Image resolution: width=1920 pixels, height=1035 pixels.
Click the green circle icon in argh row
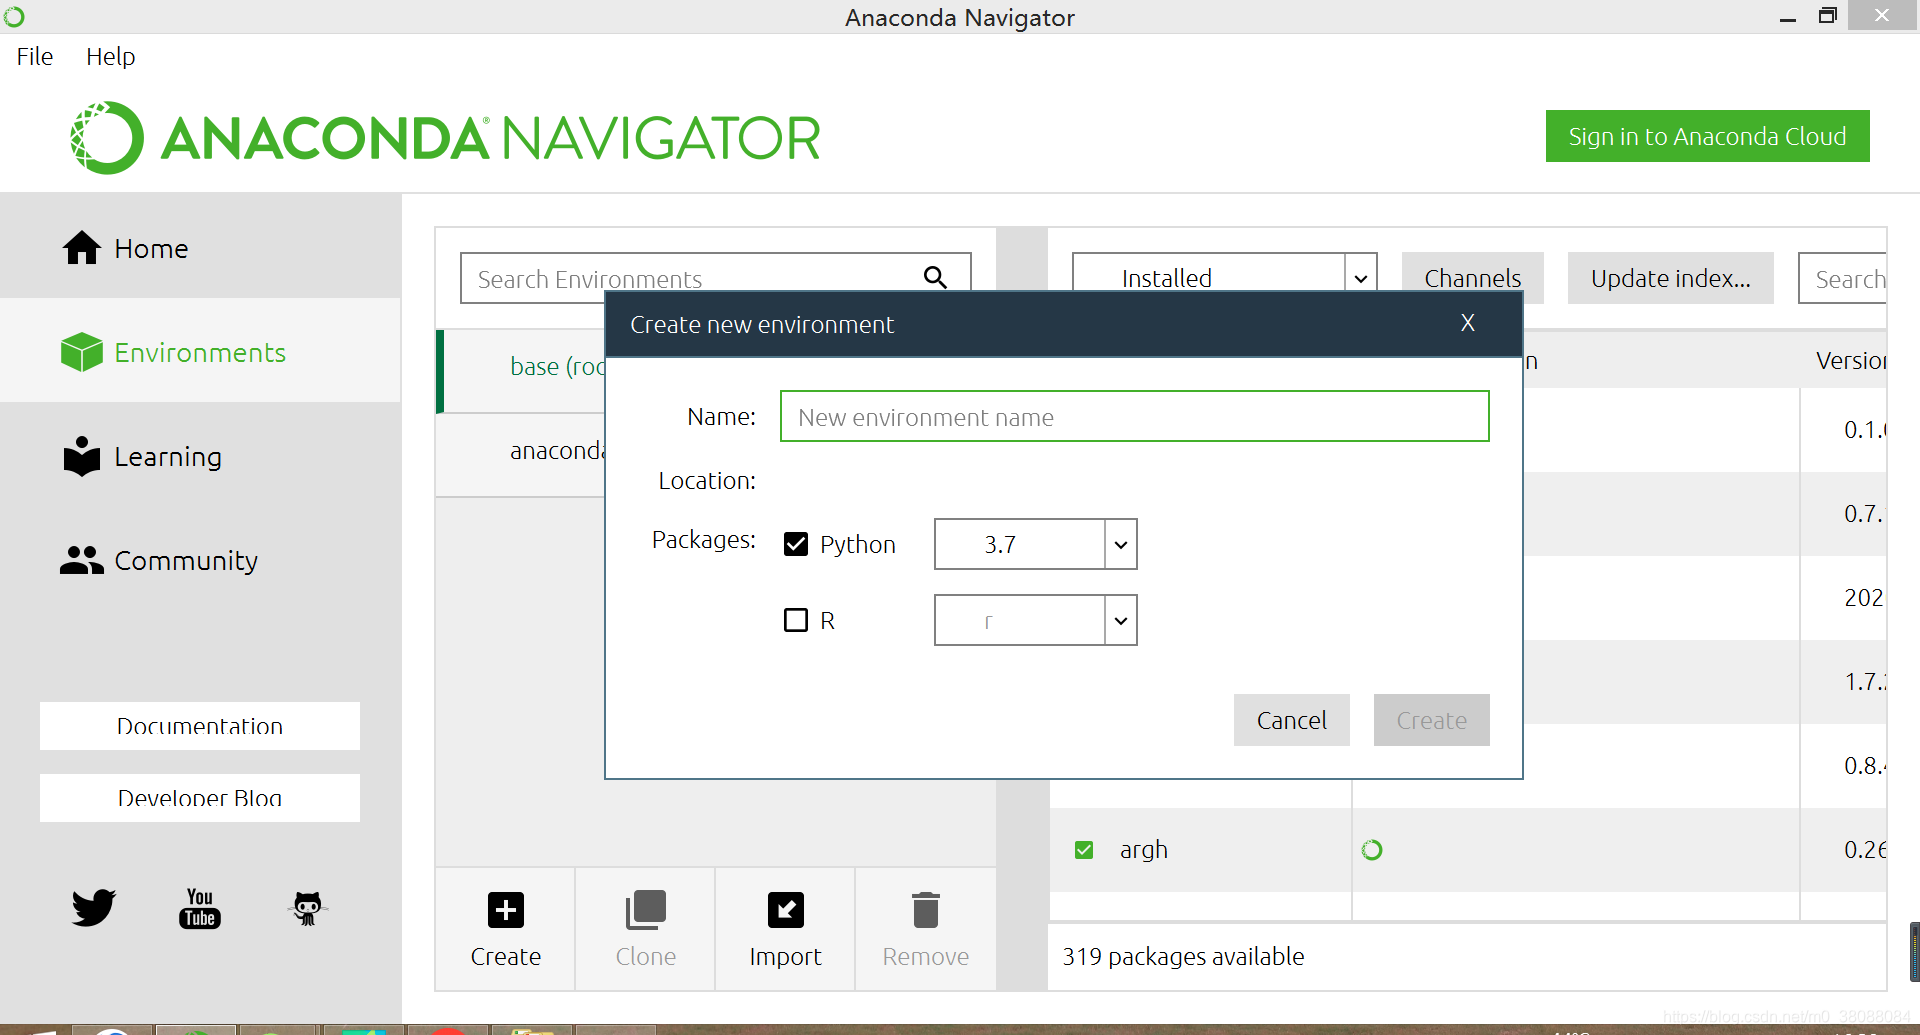click(x=1372, y=850)
